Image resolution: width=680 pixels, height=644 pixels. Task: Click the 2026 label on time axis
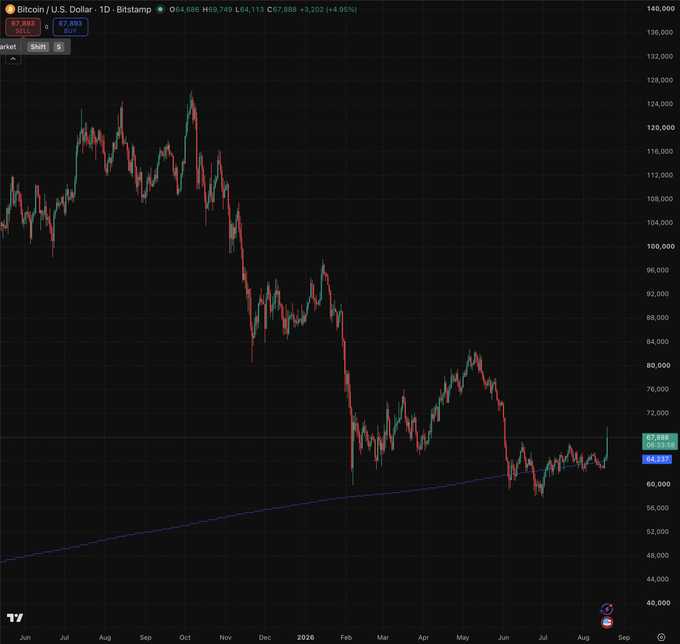(305, 637)
